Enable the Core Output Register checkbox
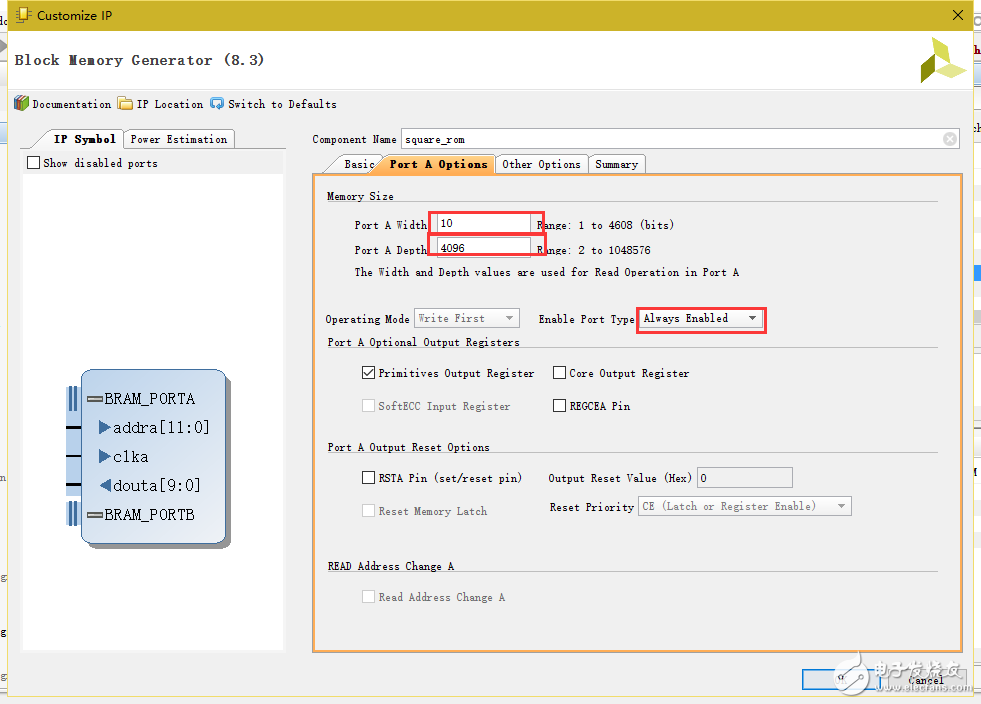This screenshot has height=704, width=981. [x=560, y=373]
